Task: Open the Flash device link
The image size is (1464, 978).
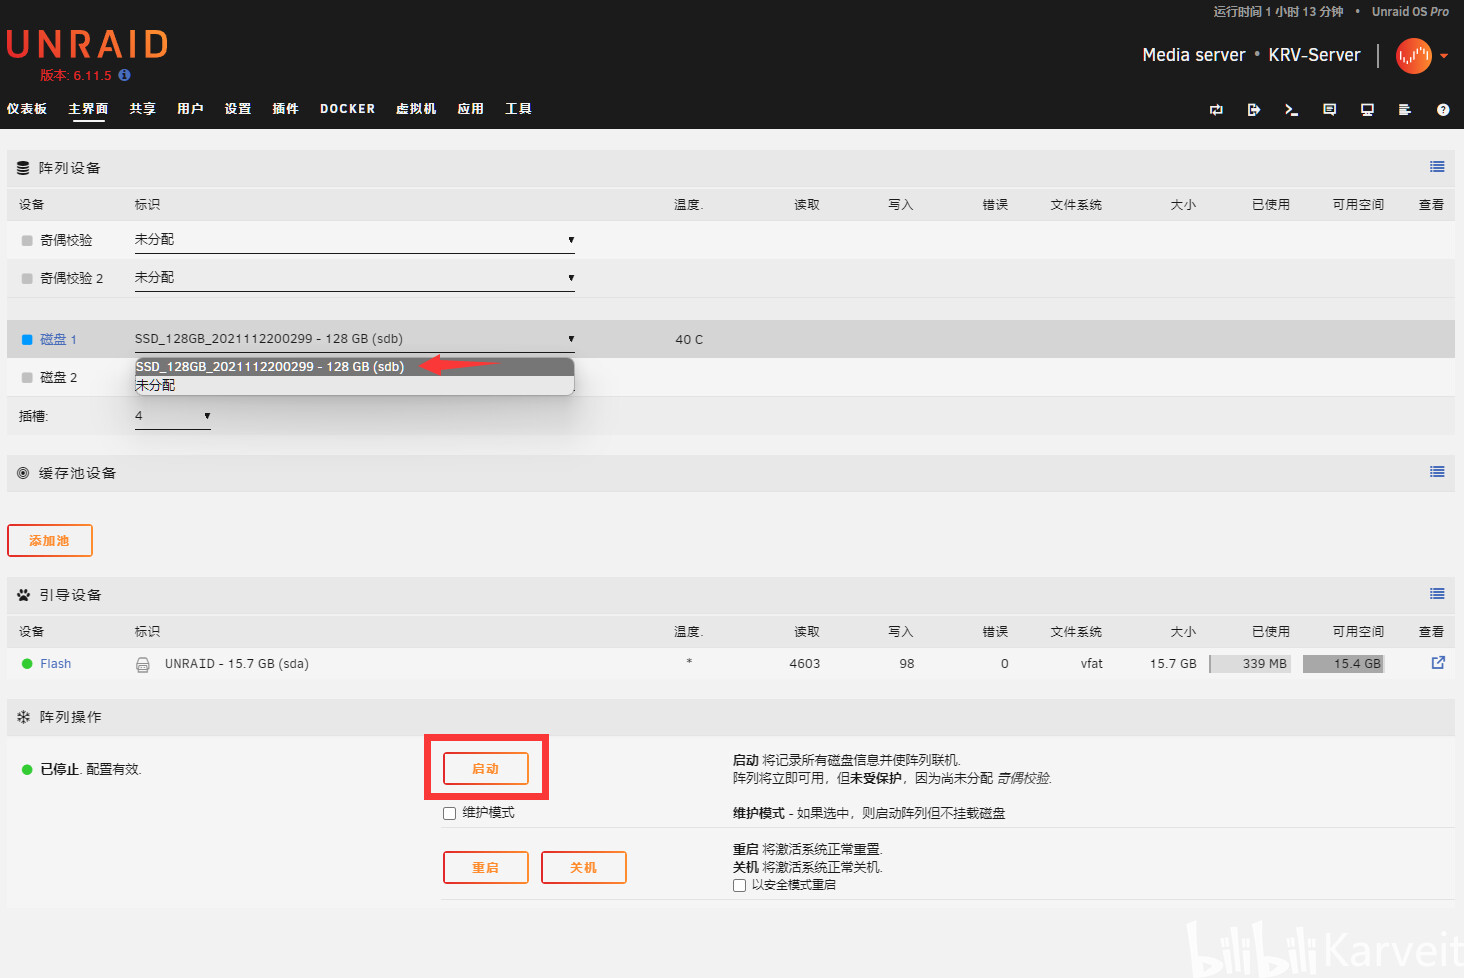Action: click(x=56, y=664)
